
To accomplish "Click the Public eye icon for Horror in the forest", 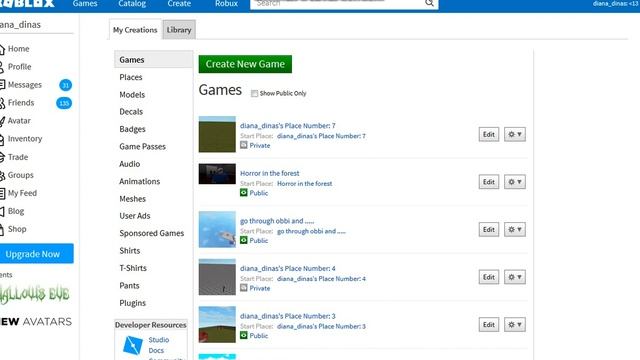I will click(244, 193).
